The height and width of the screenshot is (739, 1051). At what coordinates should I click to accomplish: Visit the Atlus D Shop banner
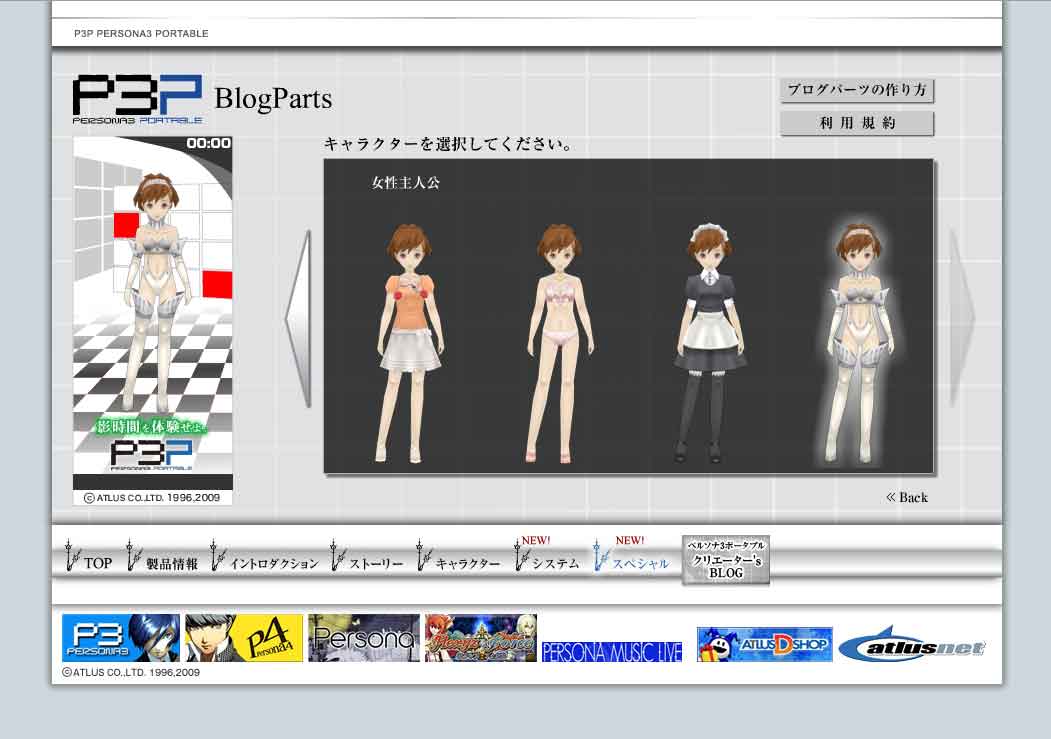click(x=765, y=645)
